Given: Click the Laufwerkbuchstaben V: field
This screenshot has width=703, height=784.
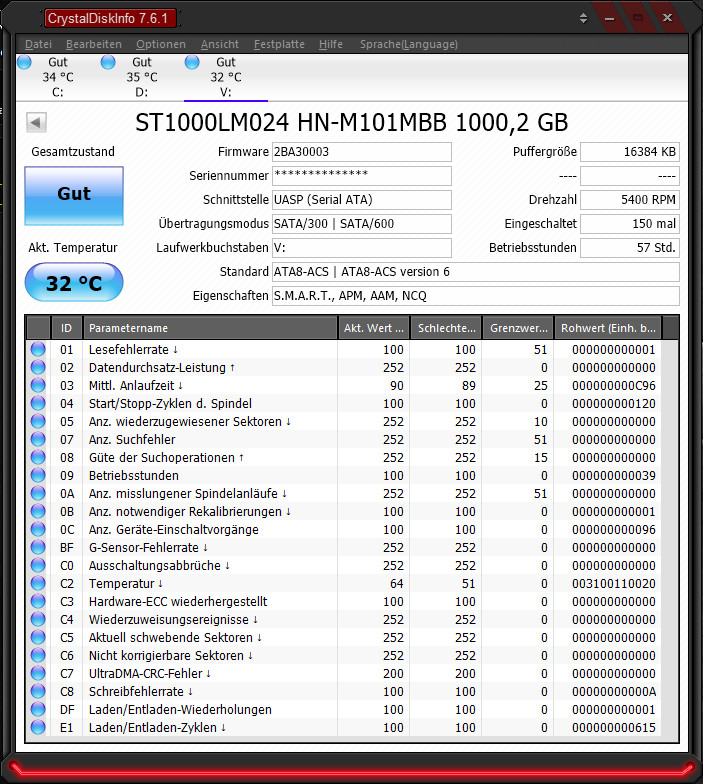Looking at the screenshot, I should click(362, 248).
